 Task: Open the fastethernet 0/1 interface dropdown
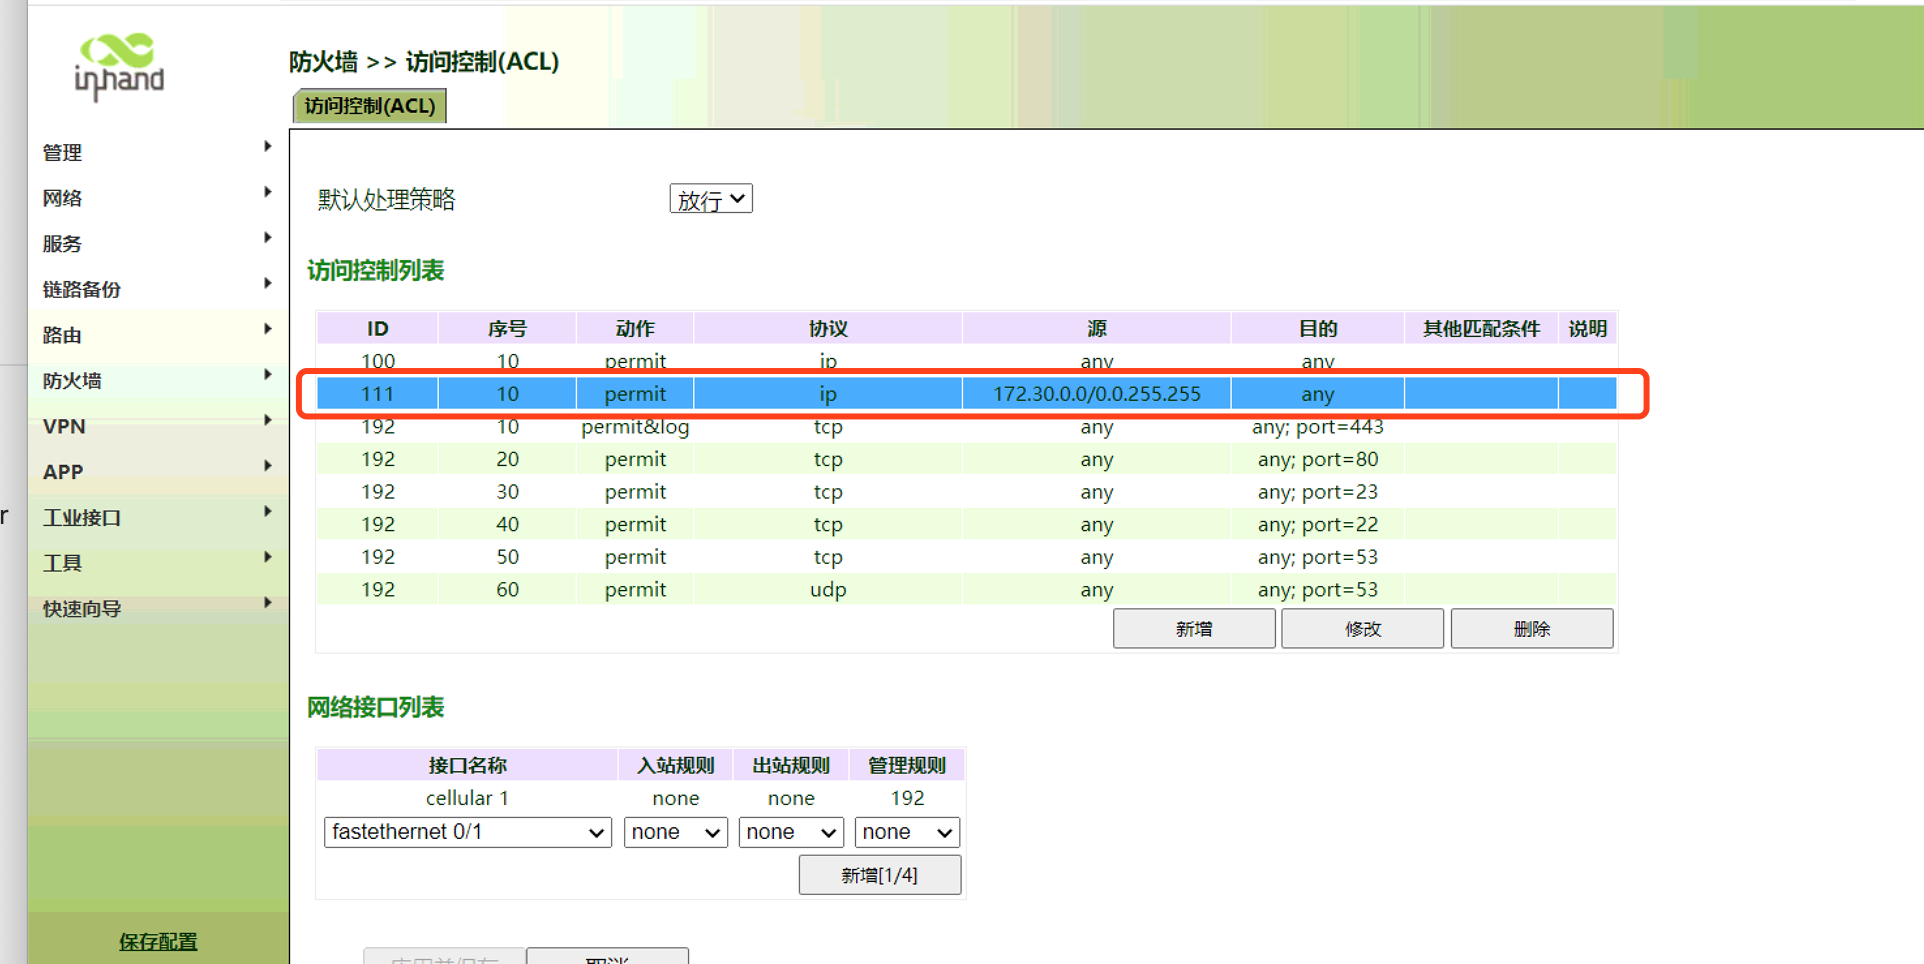pyautogui.click(x=467, y=832)
